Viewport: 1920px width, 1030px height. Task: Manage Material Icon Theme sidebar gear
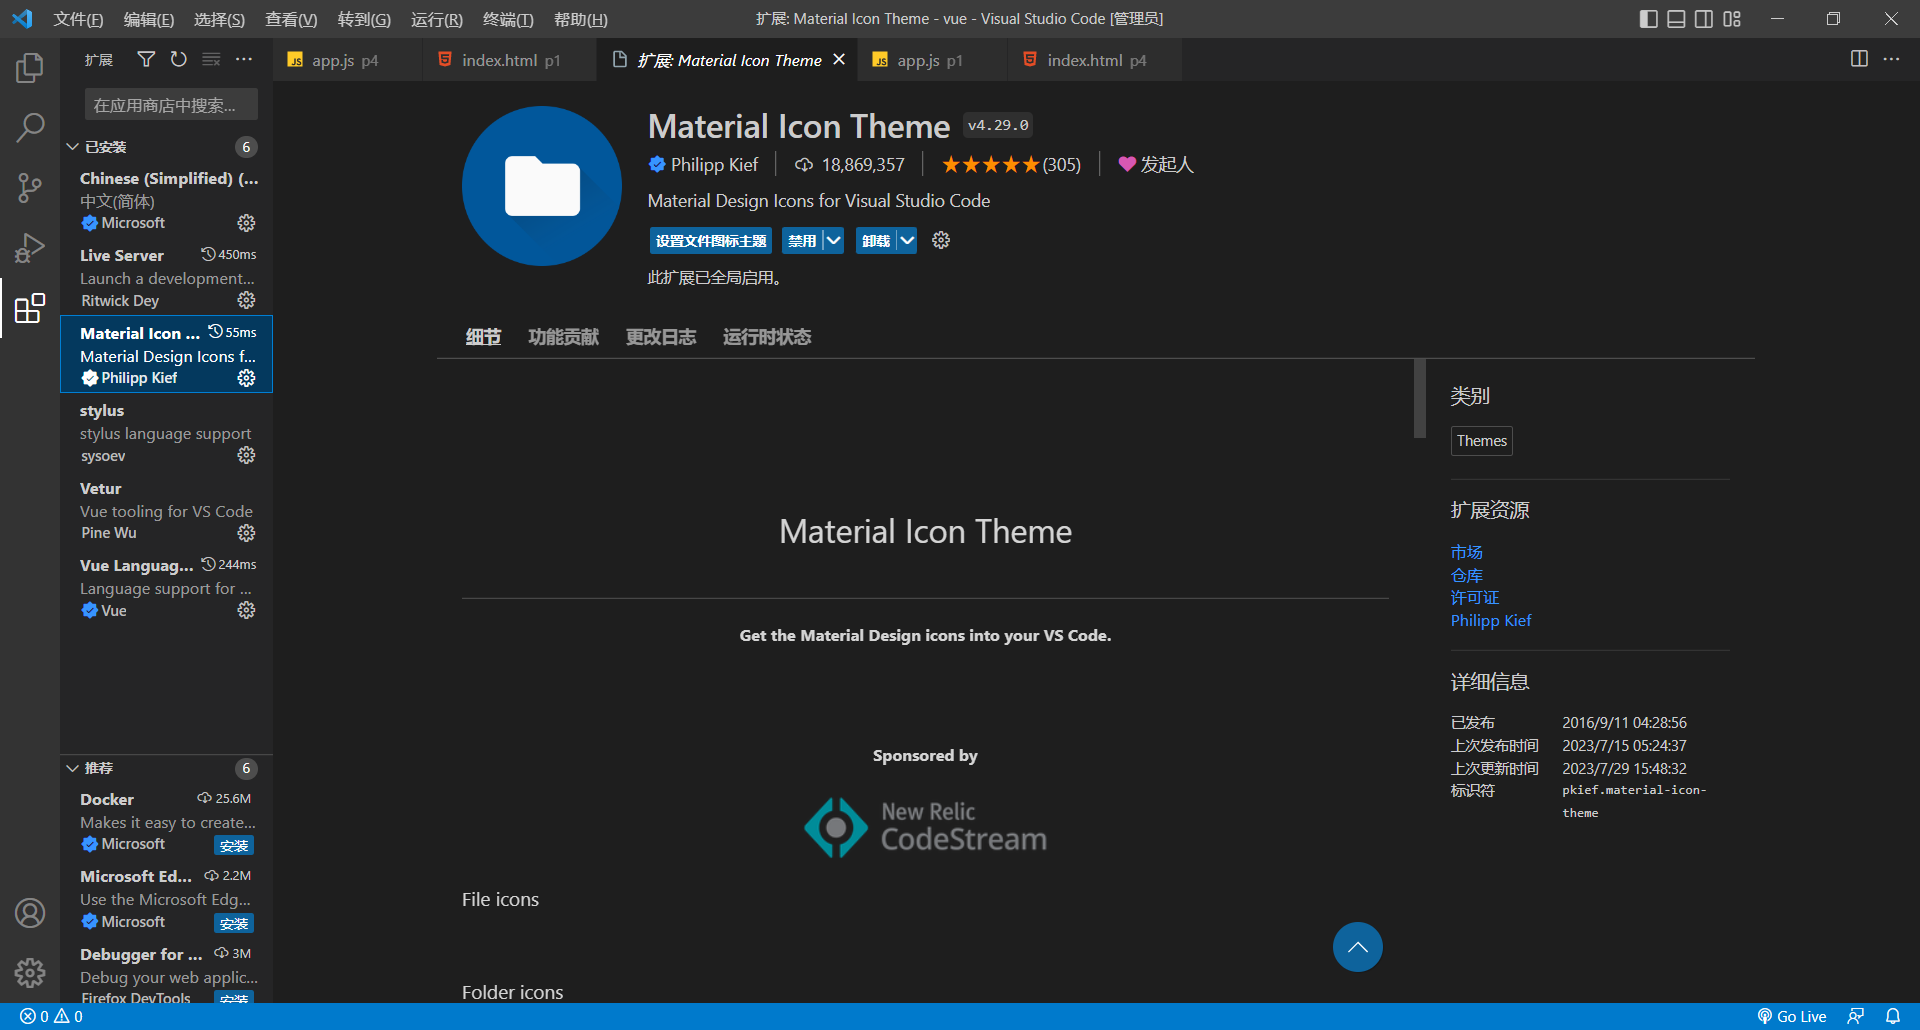pos(246,378)
